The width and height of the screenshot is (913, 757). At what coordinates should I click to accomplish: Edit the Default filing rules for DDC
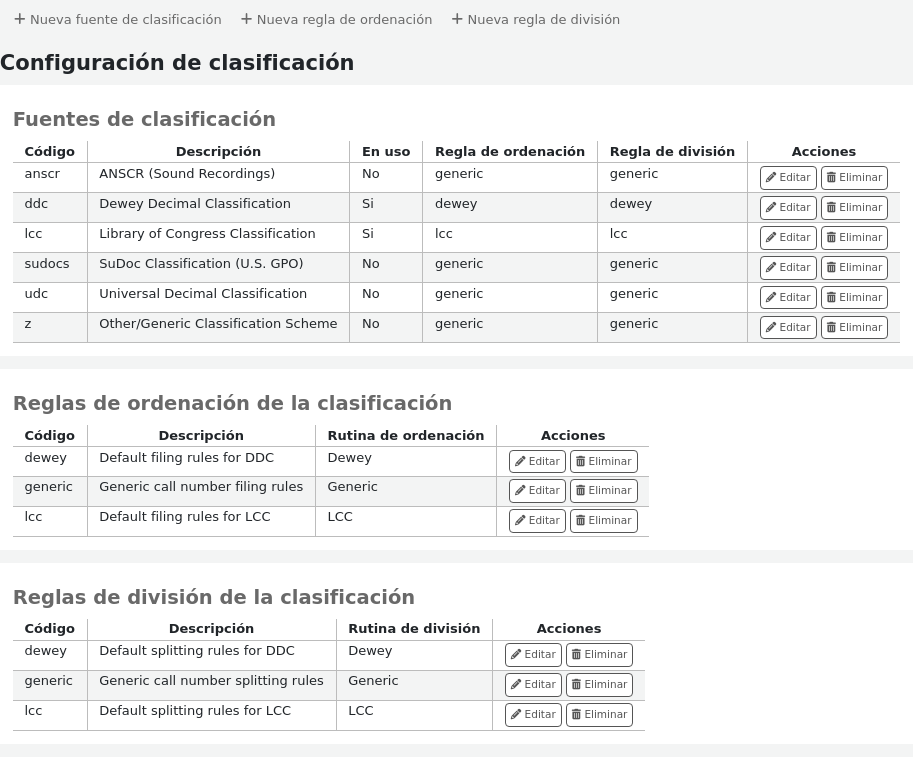537,461
